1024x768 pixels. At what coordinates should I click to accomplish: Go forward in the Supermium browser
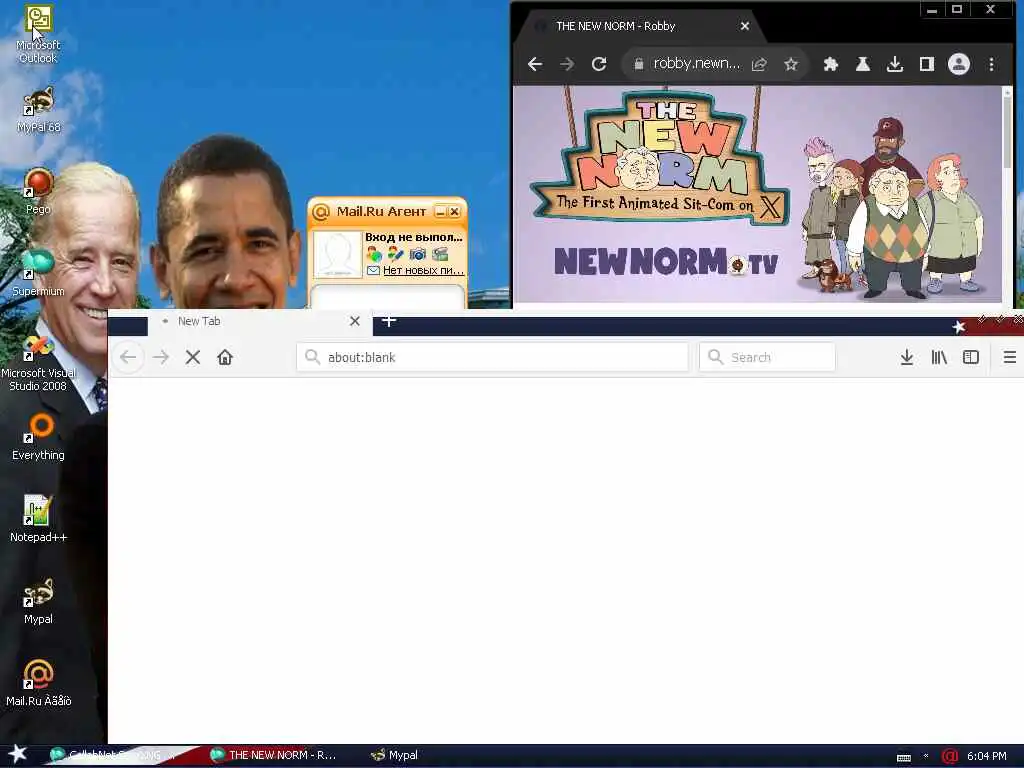pyautogui.click(x=567, y=64)
